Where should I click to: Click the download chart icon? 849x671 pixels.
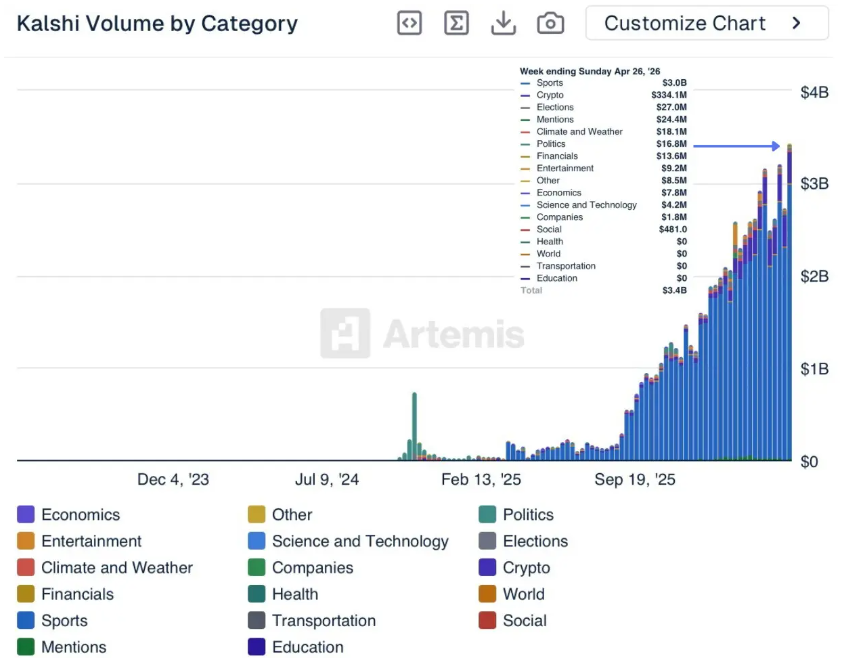pos(503,23)
